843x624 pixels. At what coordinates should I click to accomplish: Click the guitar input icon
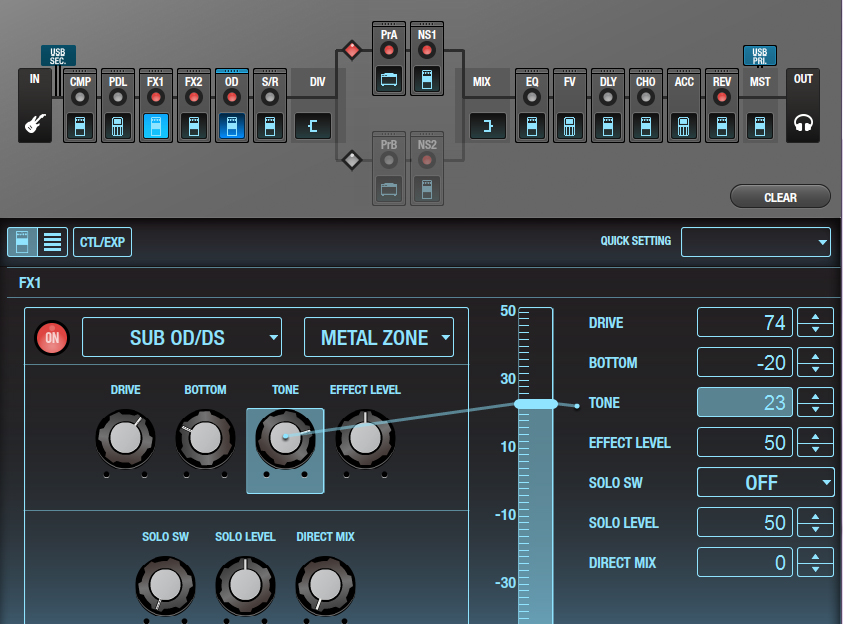point(34,126)
